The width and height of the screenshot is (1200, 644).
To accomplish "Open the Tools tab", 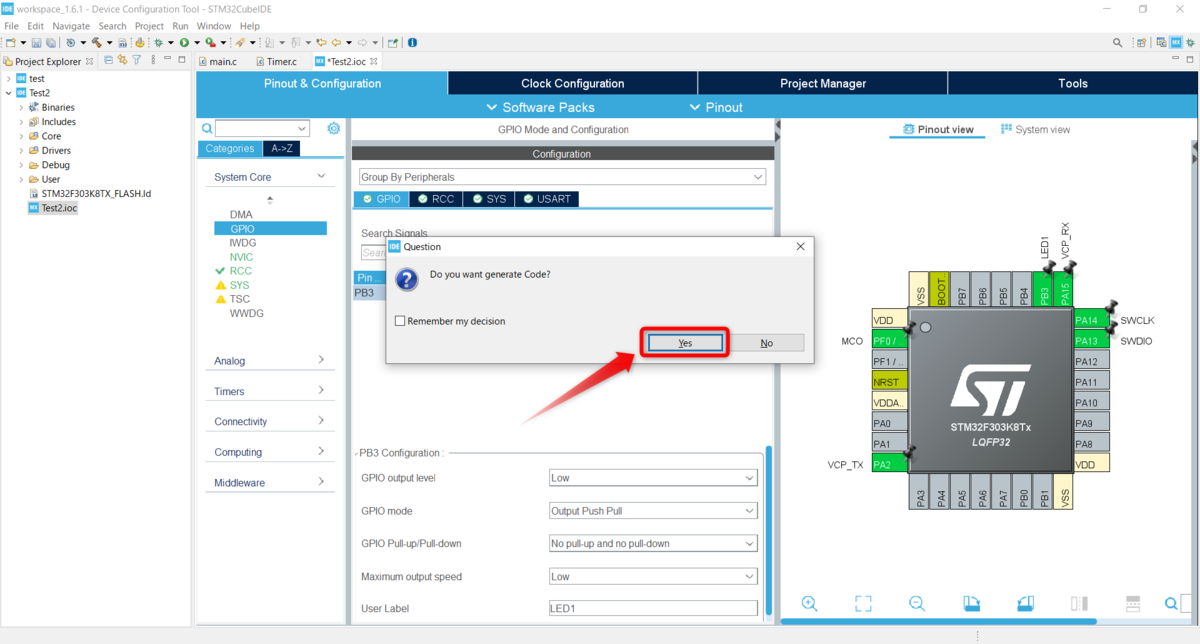I will pos(1073,83).
